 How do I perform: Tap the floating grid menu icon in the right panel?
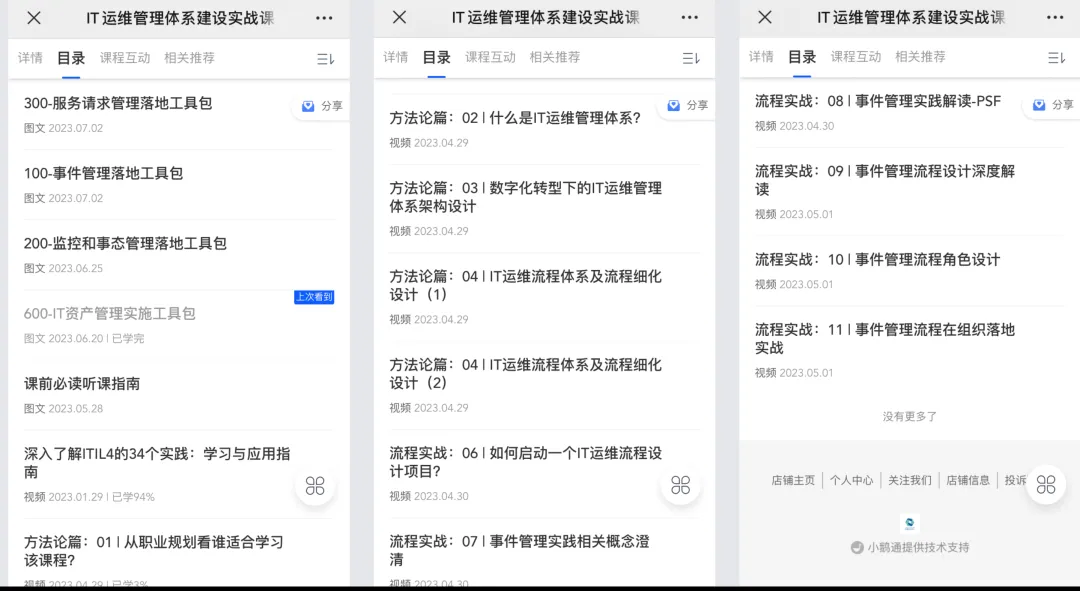(1046, 485)
